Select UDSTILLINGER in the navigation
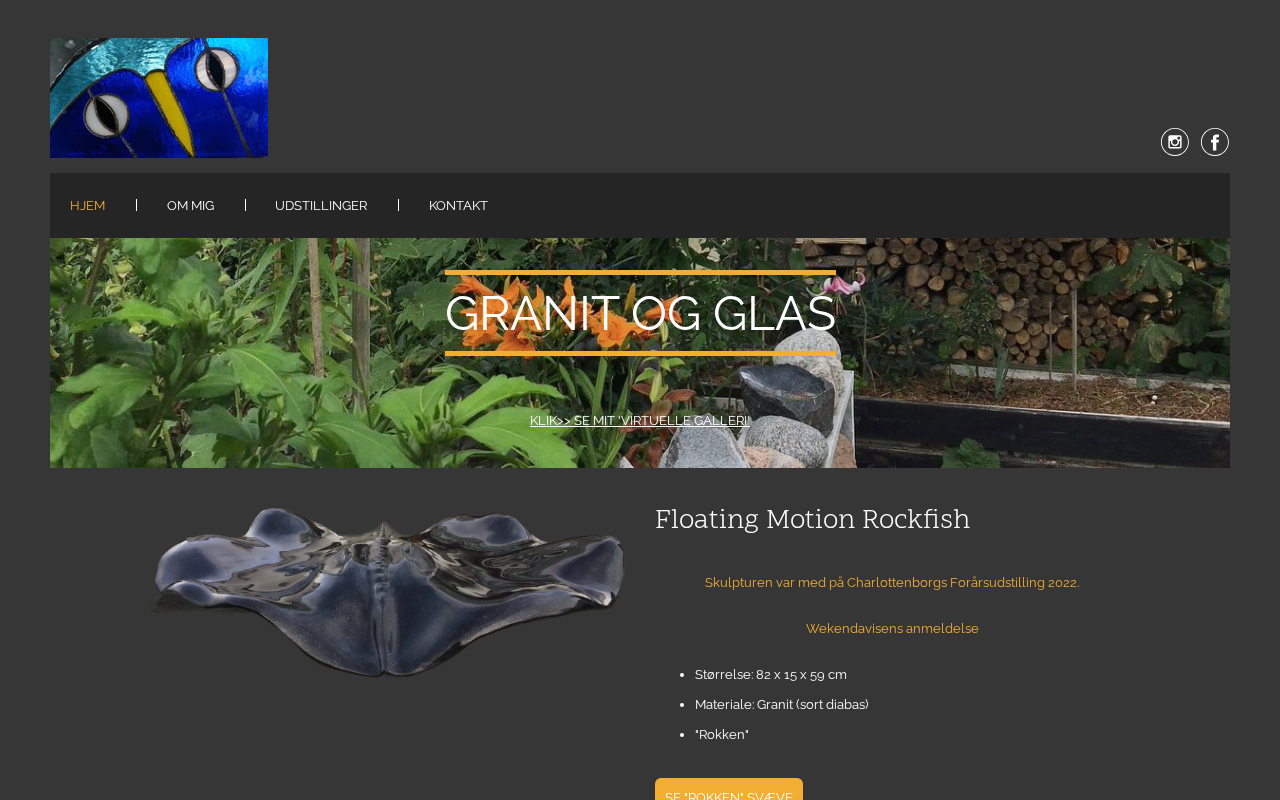Viewport: 1280px width, 800px height. 321,205
